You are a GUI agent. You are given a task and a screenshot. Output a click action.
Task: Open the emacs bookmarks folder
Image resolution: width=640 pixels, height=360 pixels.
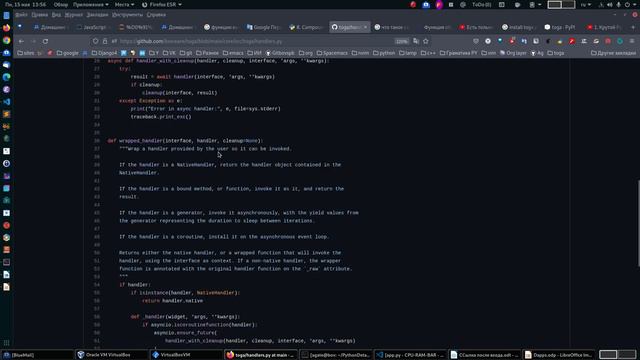click(233, 53)
